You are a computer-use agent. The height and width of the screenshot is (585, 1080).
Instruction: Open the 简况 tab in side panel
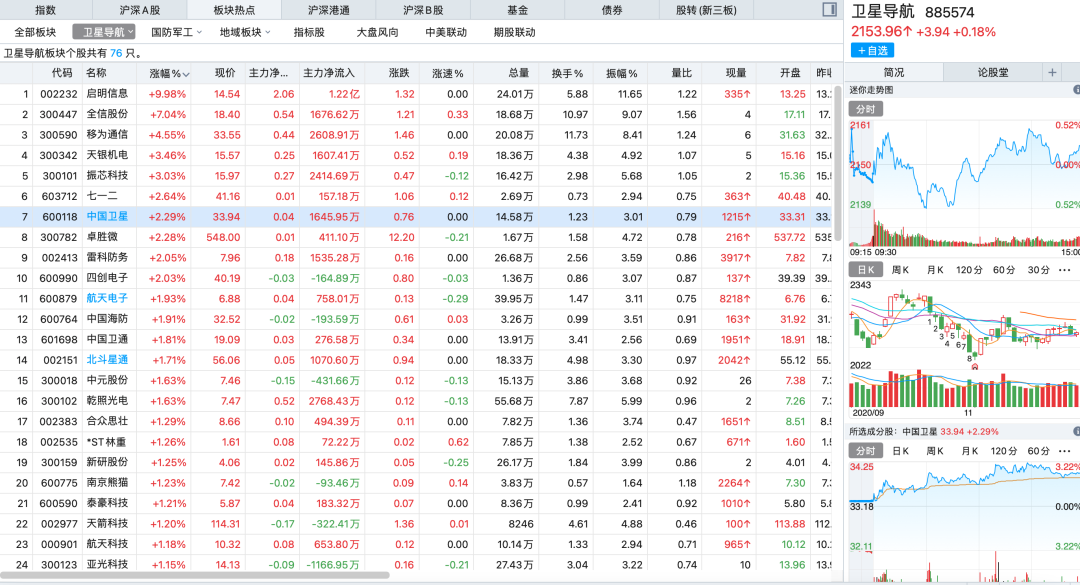pyautogui.click(x=893, y=72)
